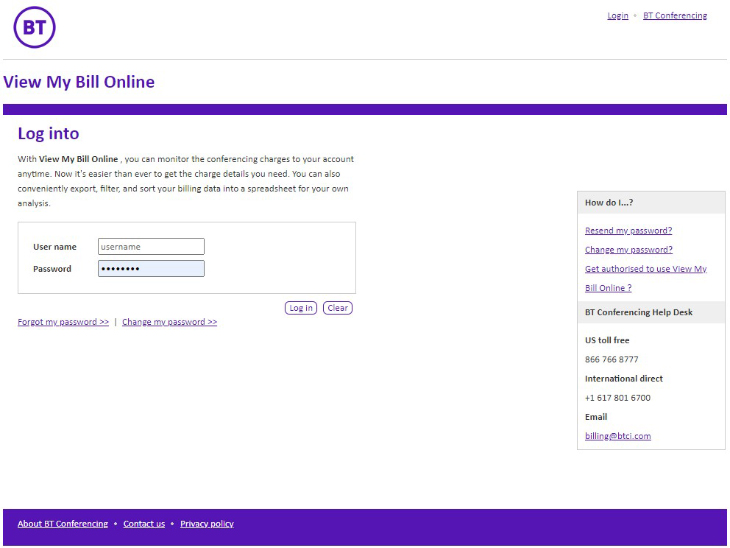
Task: Click the 'Log into' heading
Action: click(48, 134)
